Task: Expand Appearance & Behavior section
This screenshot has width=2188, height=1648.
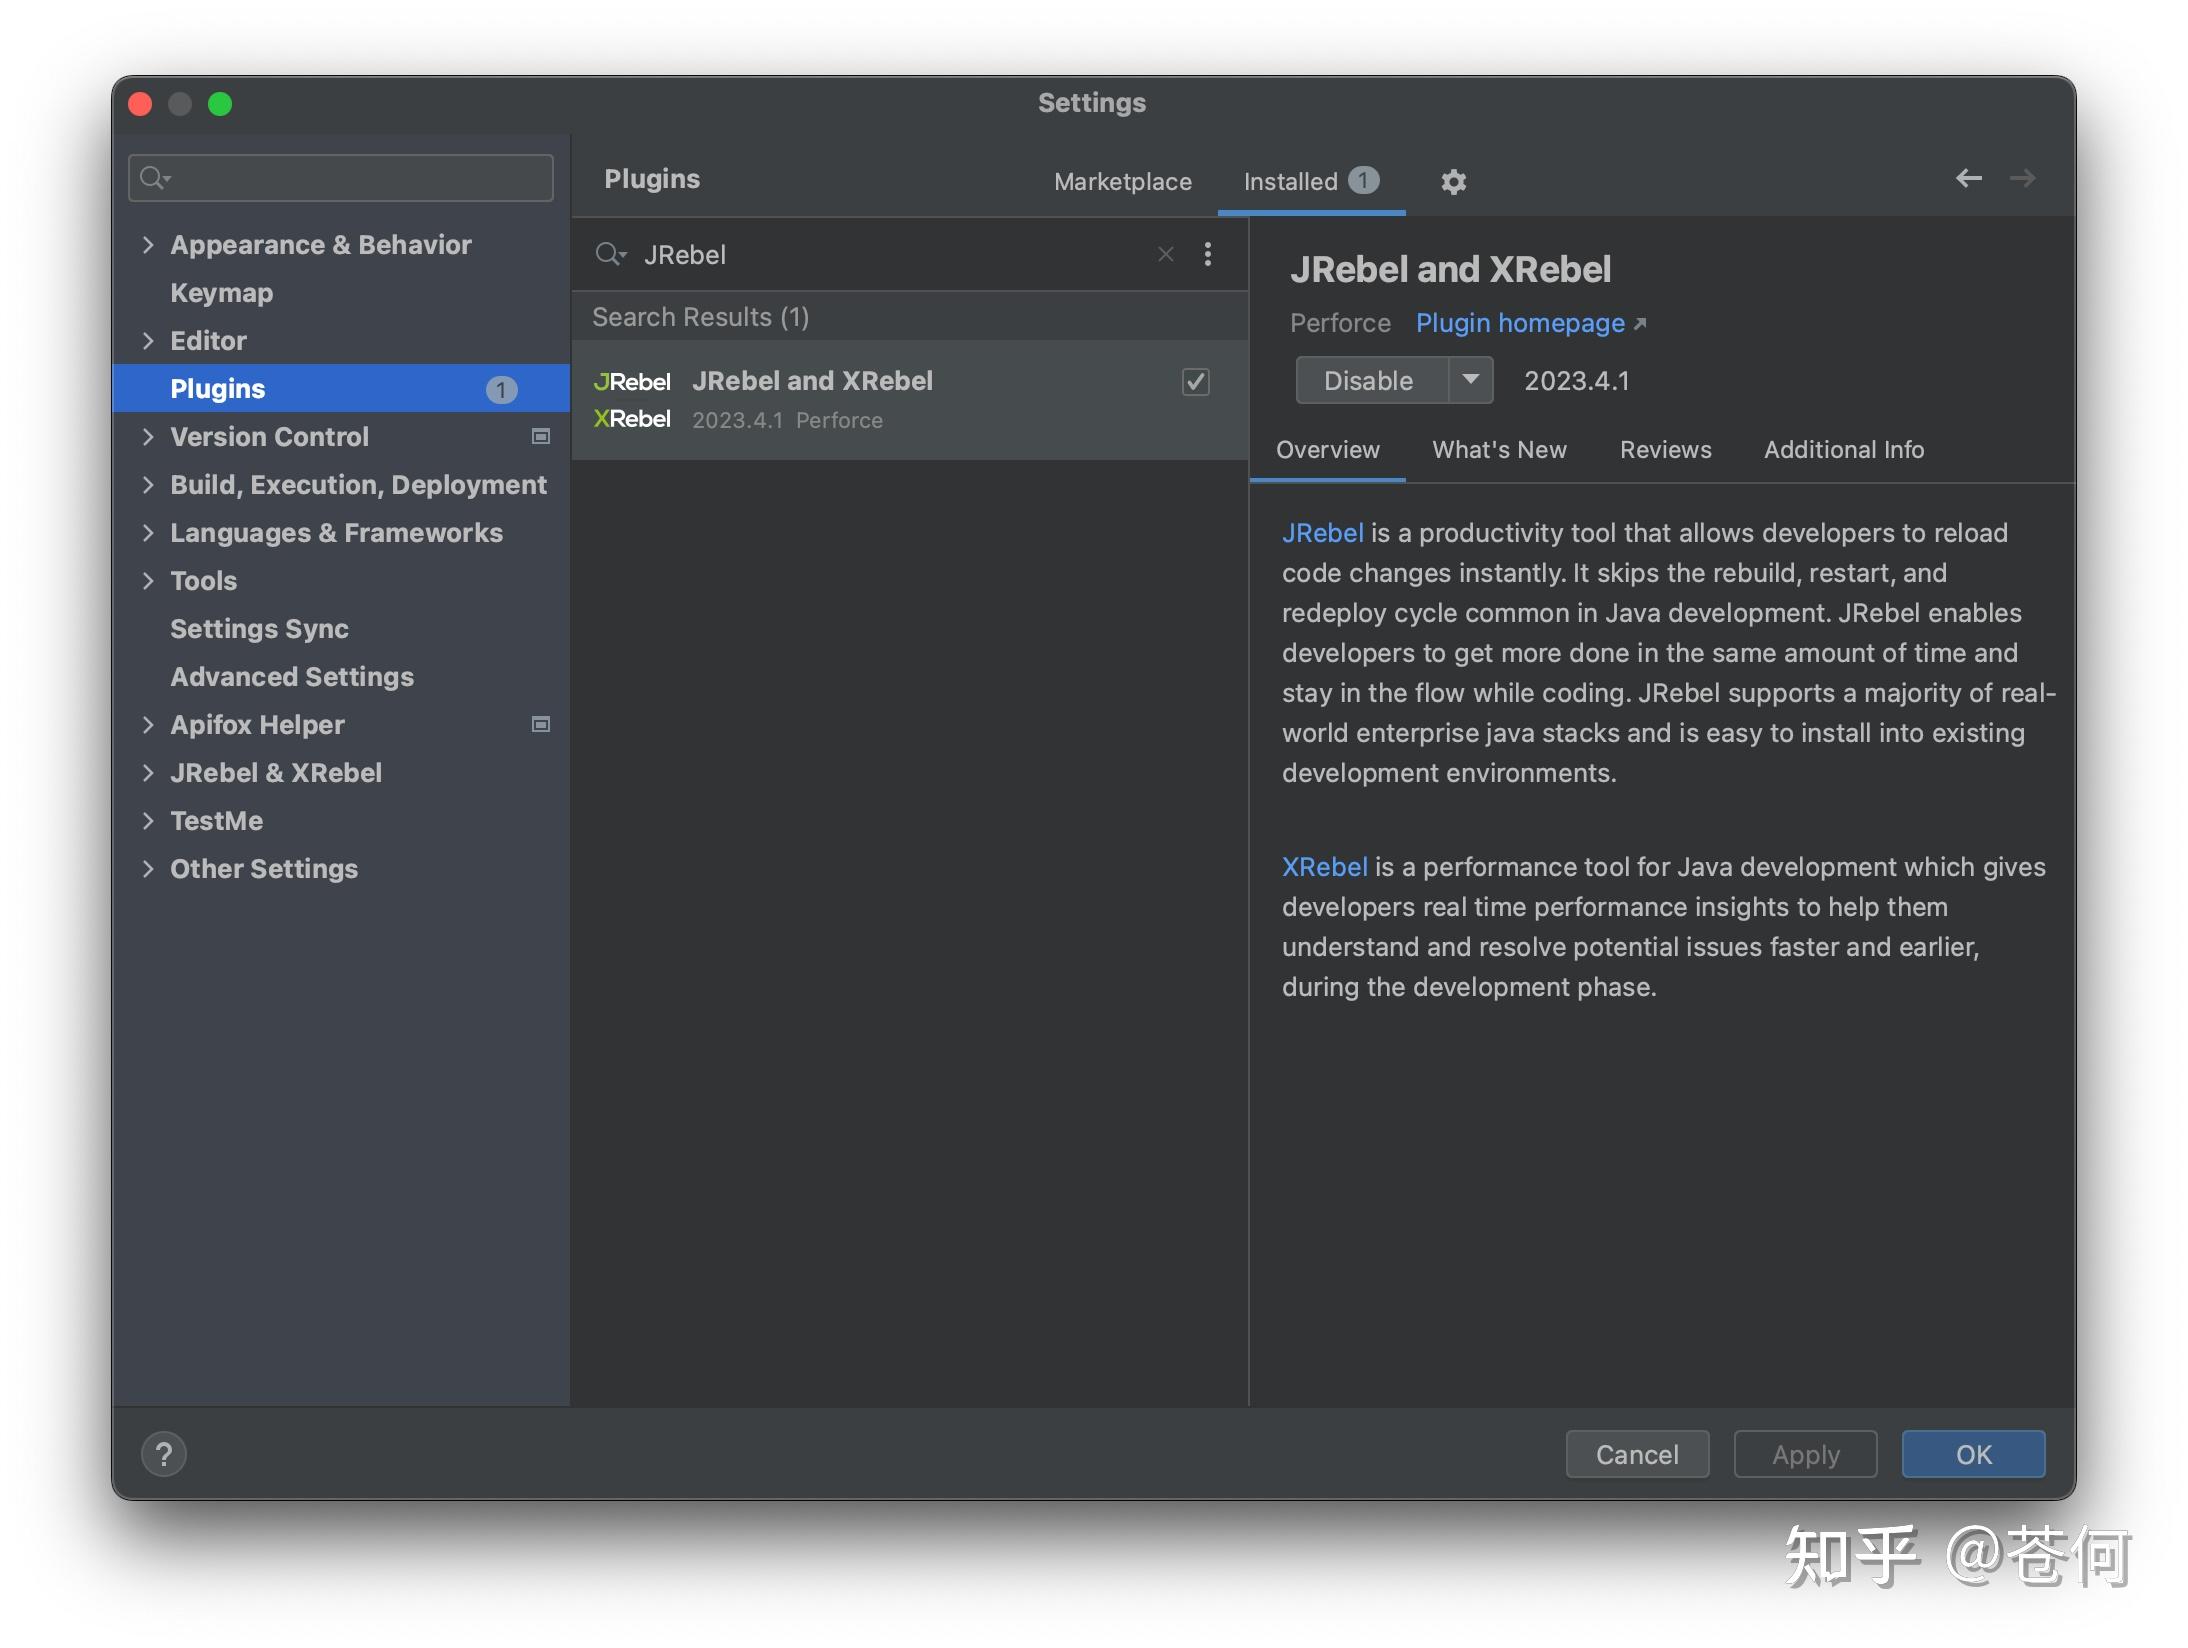Action: [148, 244]
